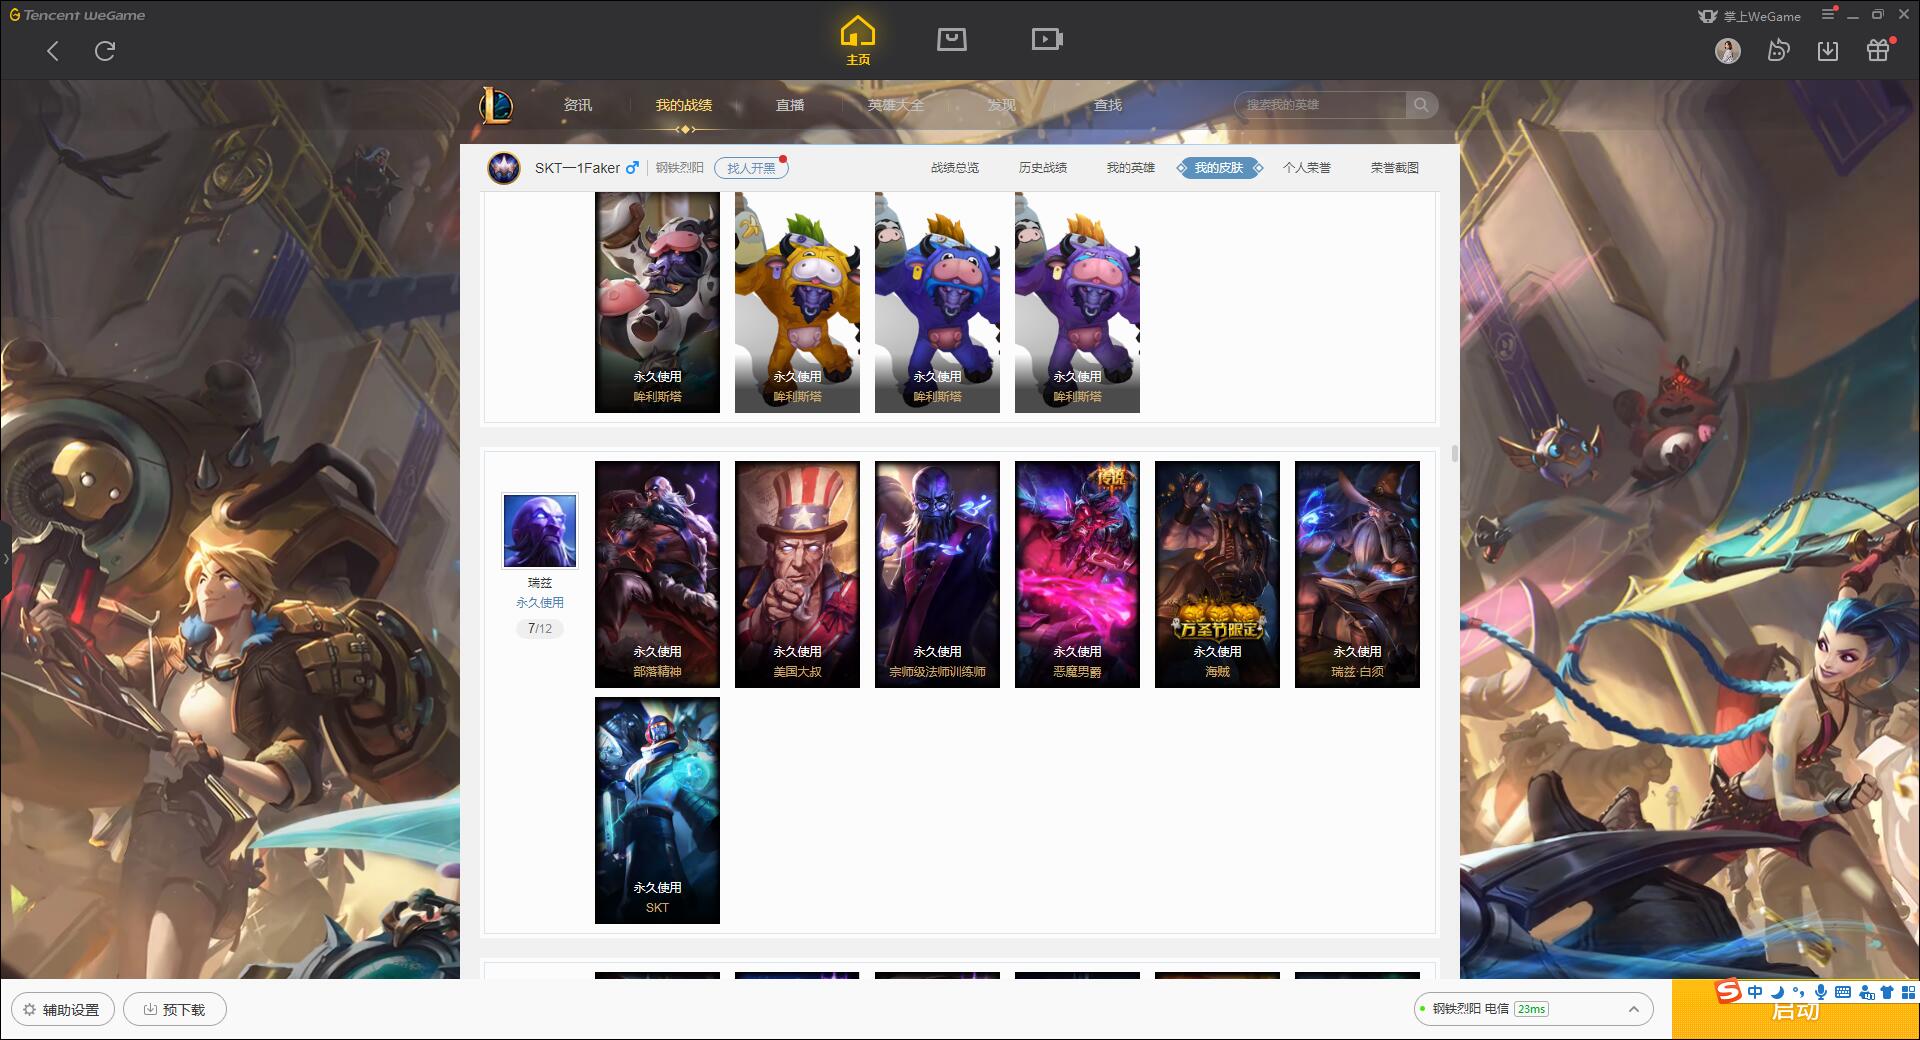Open the 美国大叔 Ryze skin card
Viewport: 1920px width, 1040px height.
[x=797, y=574]
